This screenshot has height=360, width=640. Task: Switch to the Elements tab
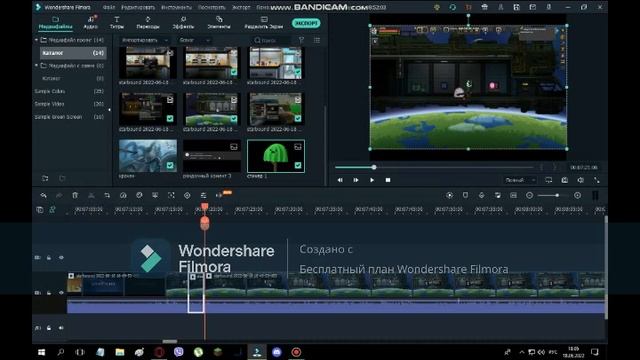[219, 23]
